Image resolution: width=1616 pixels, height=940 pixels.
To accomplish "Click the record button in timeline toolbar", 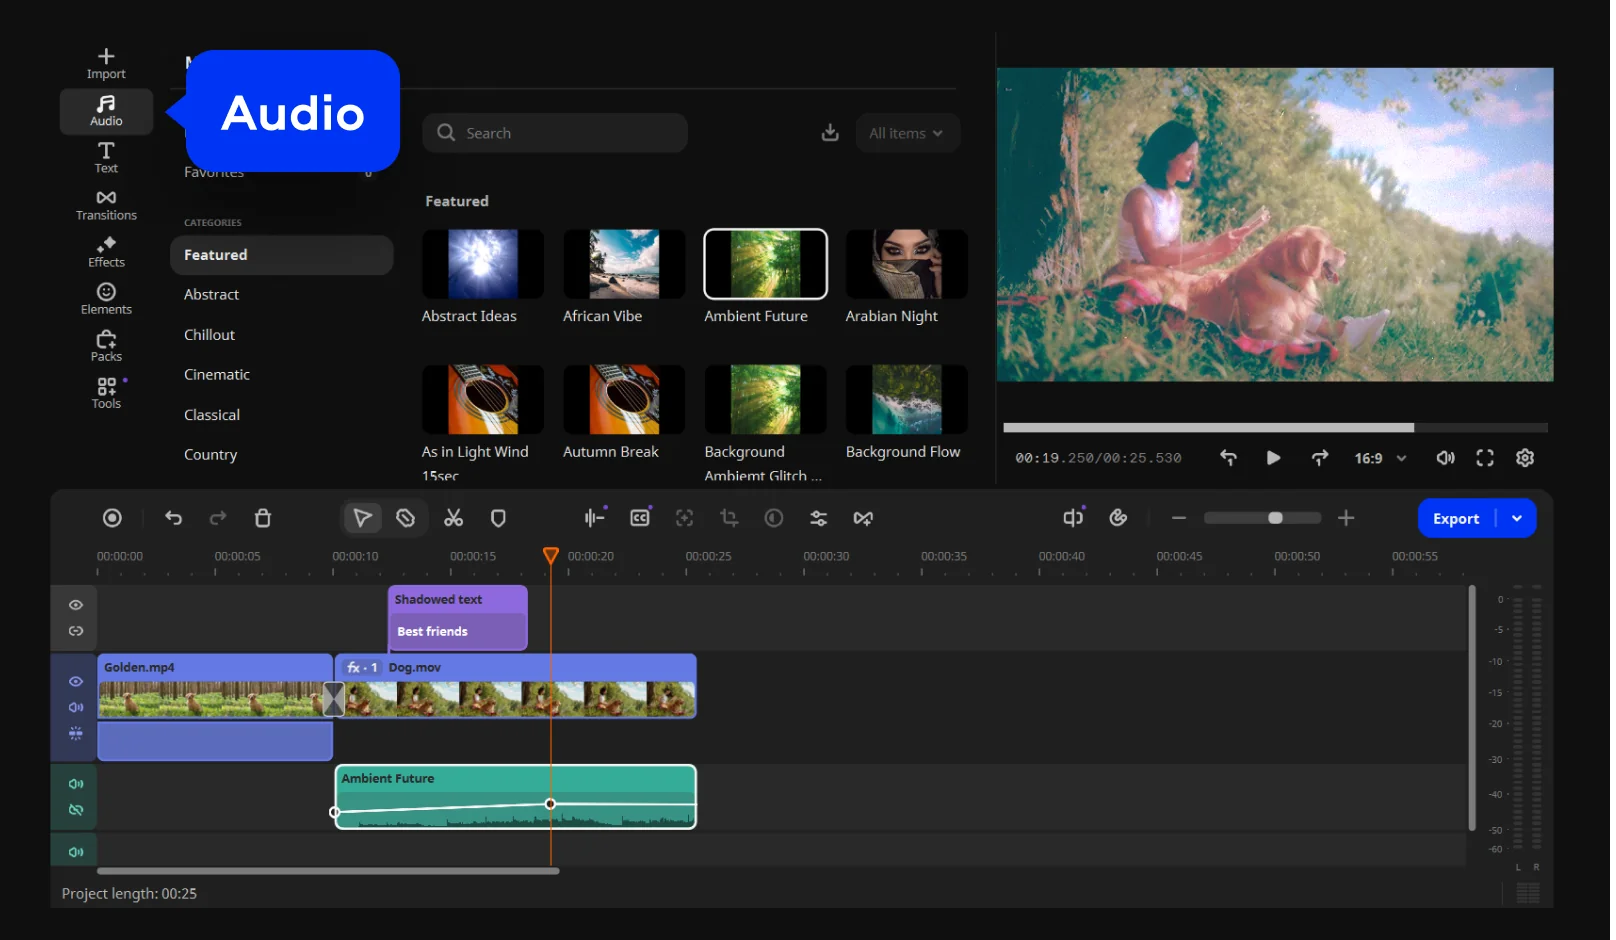I will point(112,518).
